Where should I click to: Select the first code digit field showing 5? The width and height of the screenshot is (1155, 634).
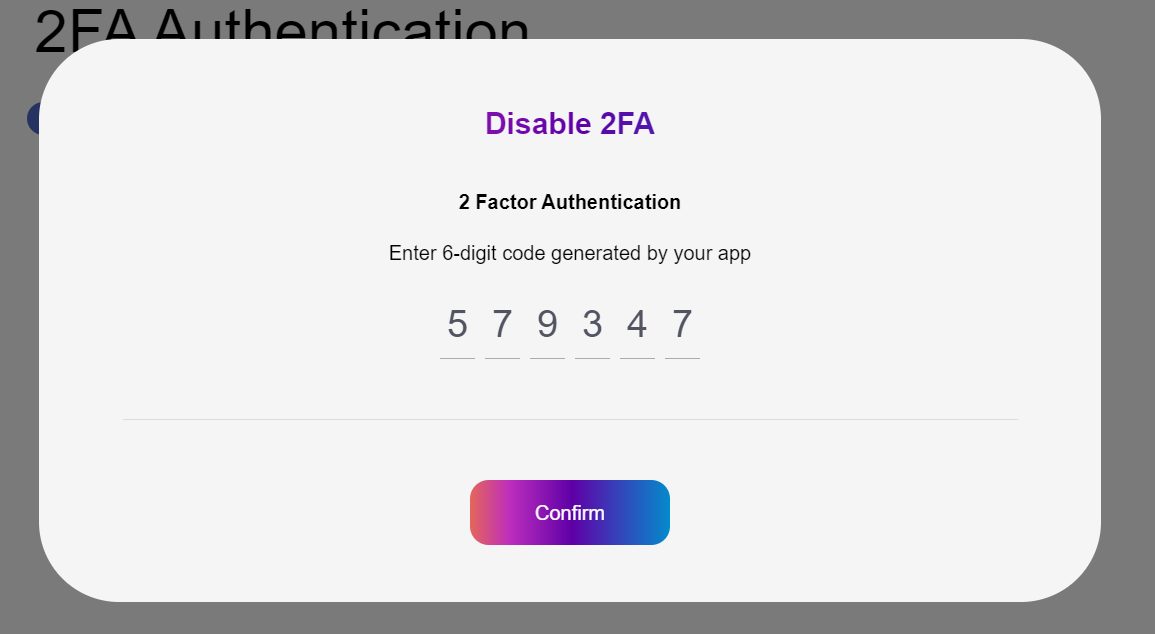coord(457,325)
